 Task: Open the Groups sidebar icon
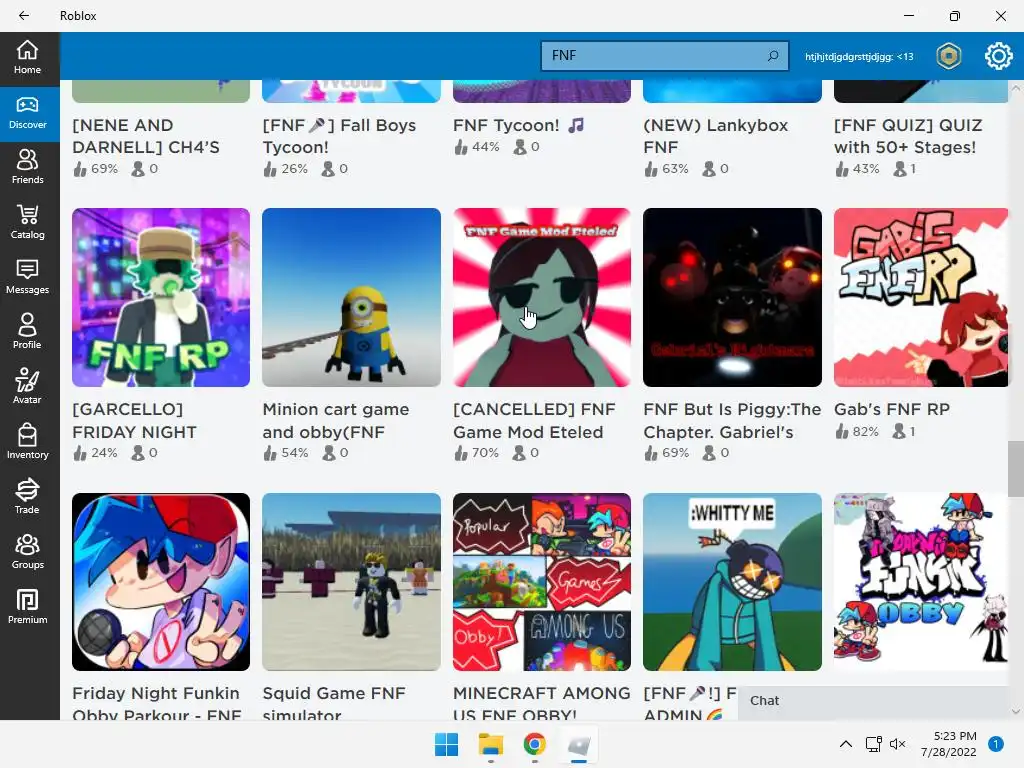pyautogui.click(x=27, y=552)
